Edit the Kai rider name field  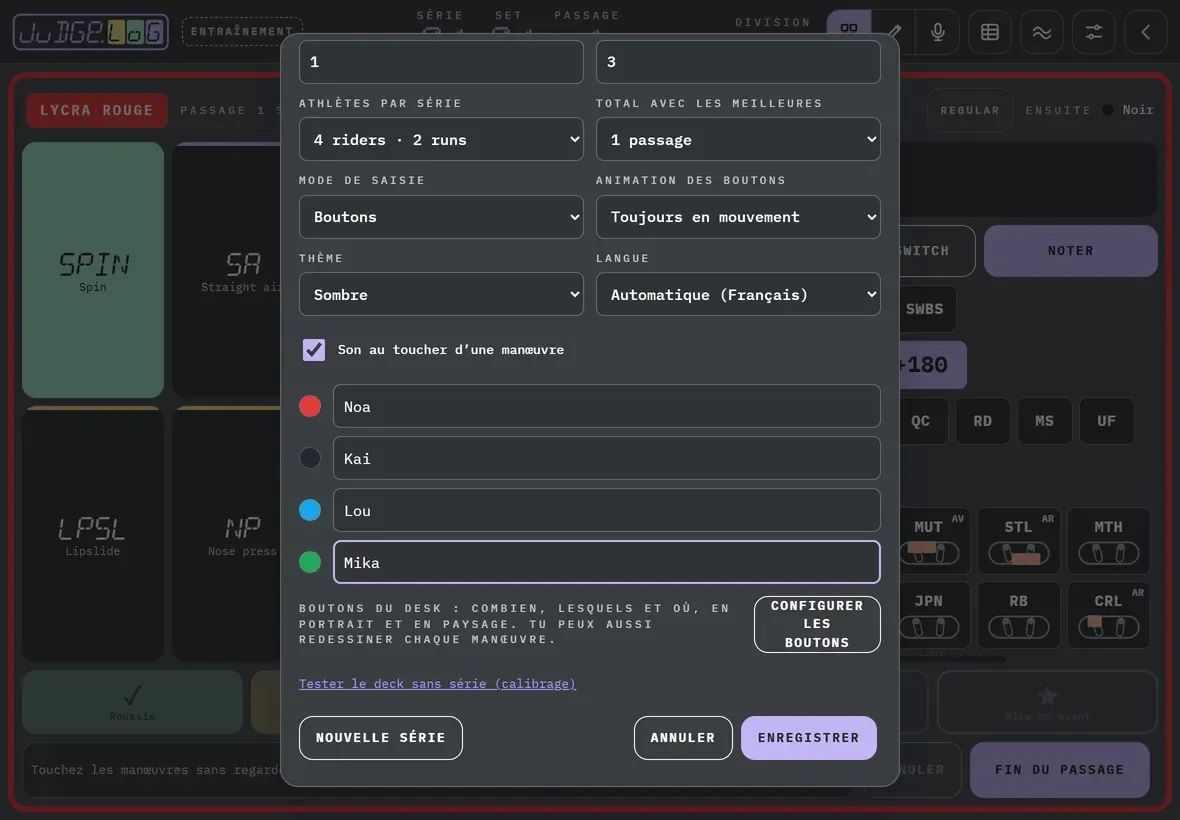click(x=607, y=458)
